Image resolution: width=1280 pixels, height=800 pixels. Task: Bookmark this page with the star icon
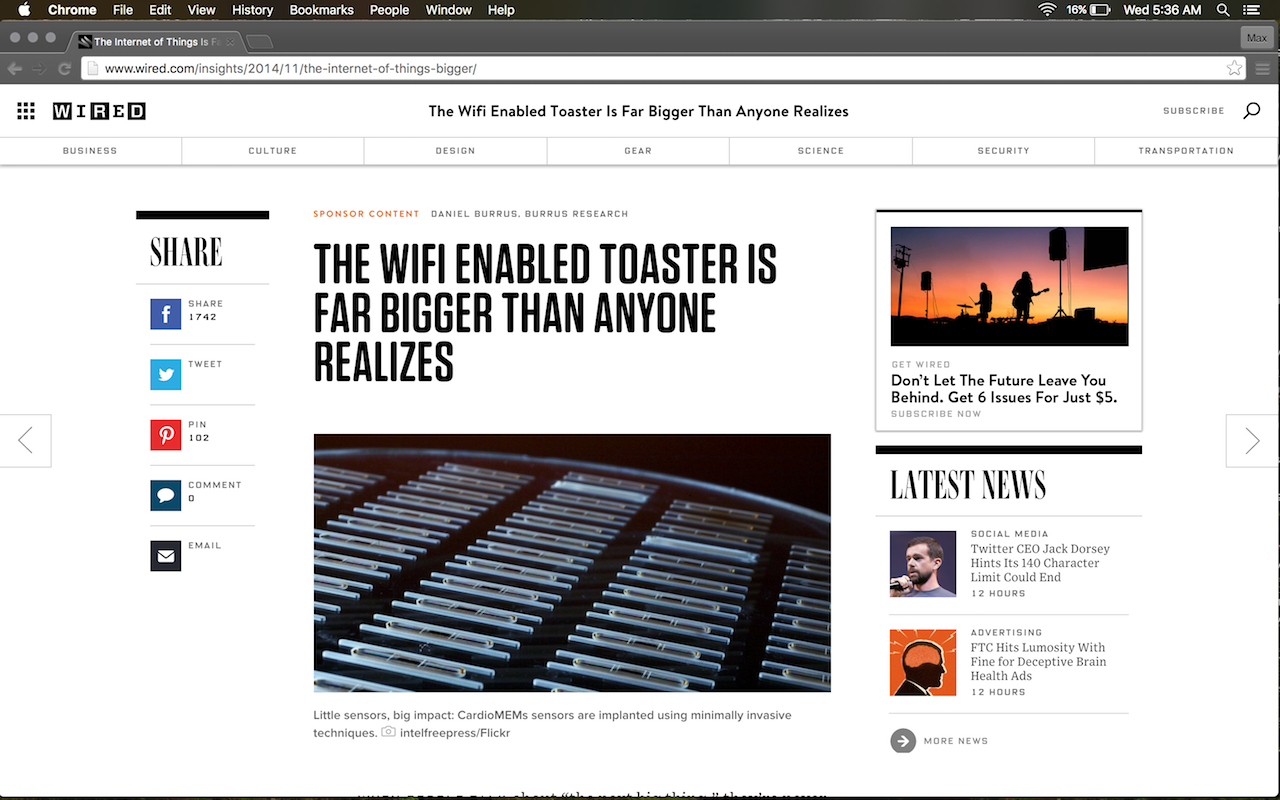1234,69
